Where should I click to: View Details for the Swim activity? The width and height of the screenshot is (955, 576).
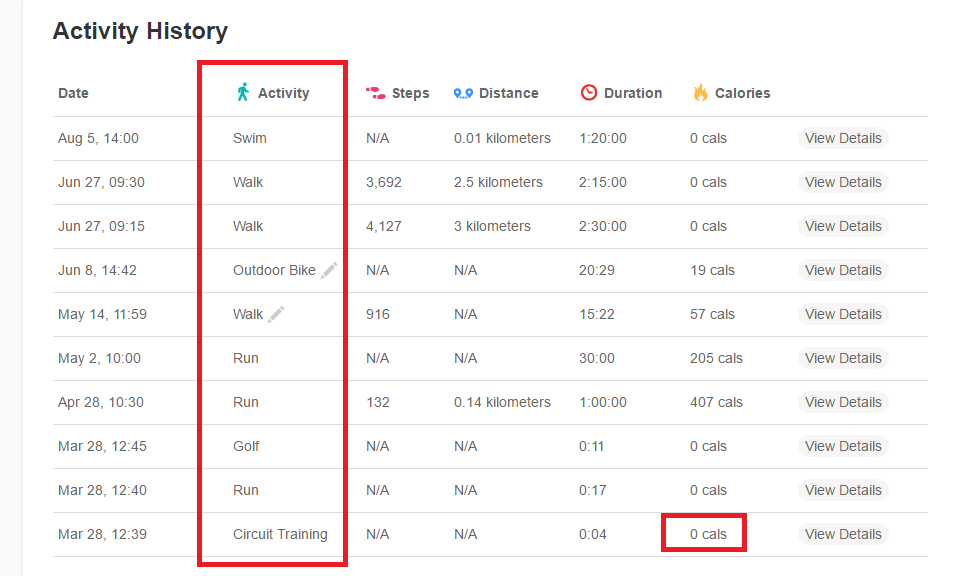click(x=843, y=138)
